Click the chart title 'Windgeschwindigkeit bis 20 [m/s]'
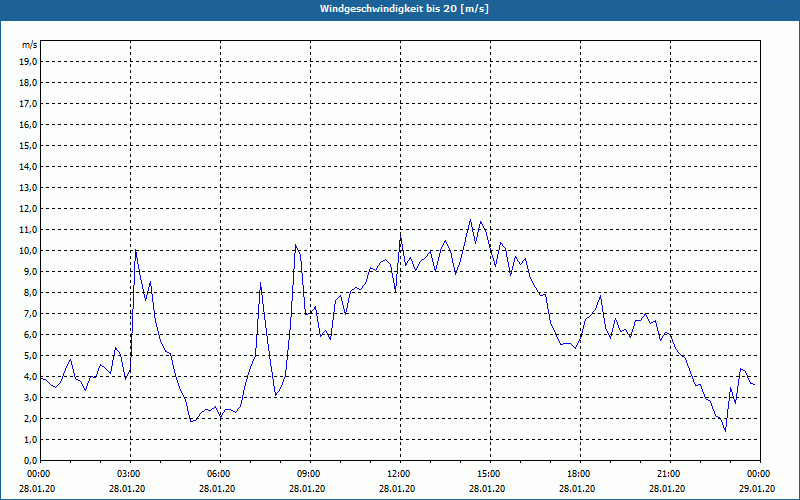This screenshot has height=500, width=800. pyautogui.click(x=404, y=9)
